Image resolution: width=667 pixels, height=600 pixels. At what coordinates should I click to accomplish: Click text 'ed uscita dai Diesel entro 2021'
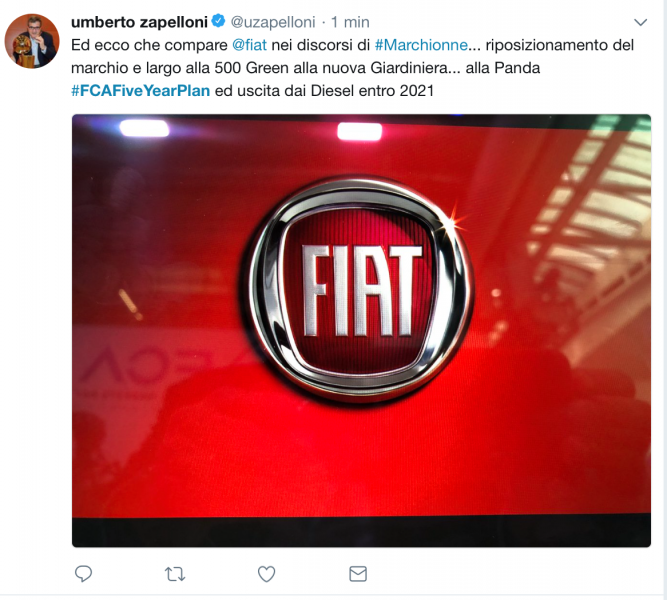(x=324, y=91)
